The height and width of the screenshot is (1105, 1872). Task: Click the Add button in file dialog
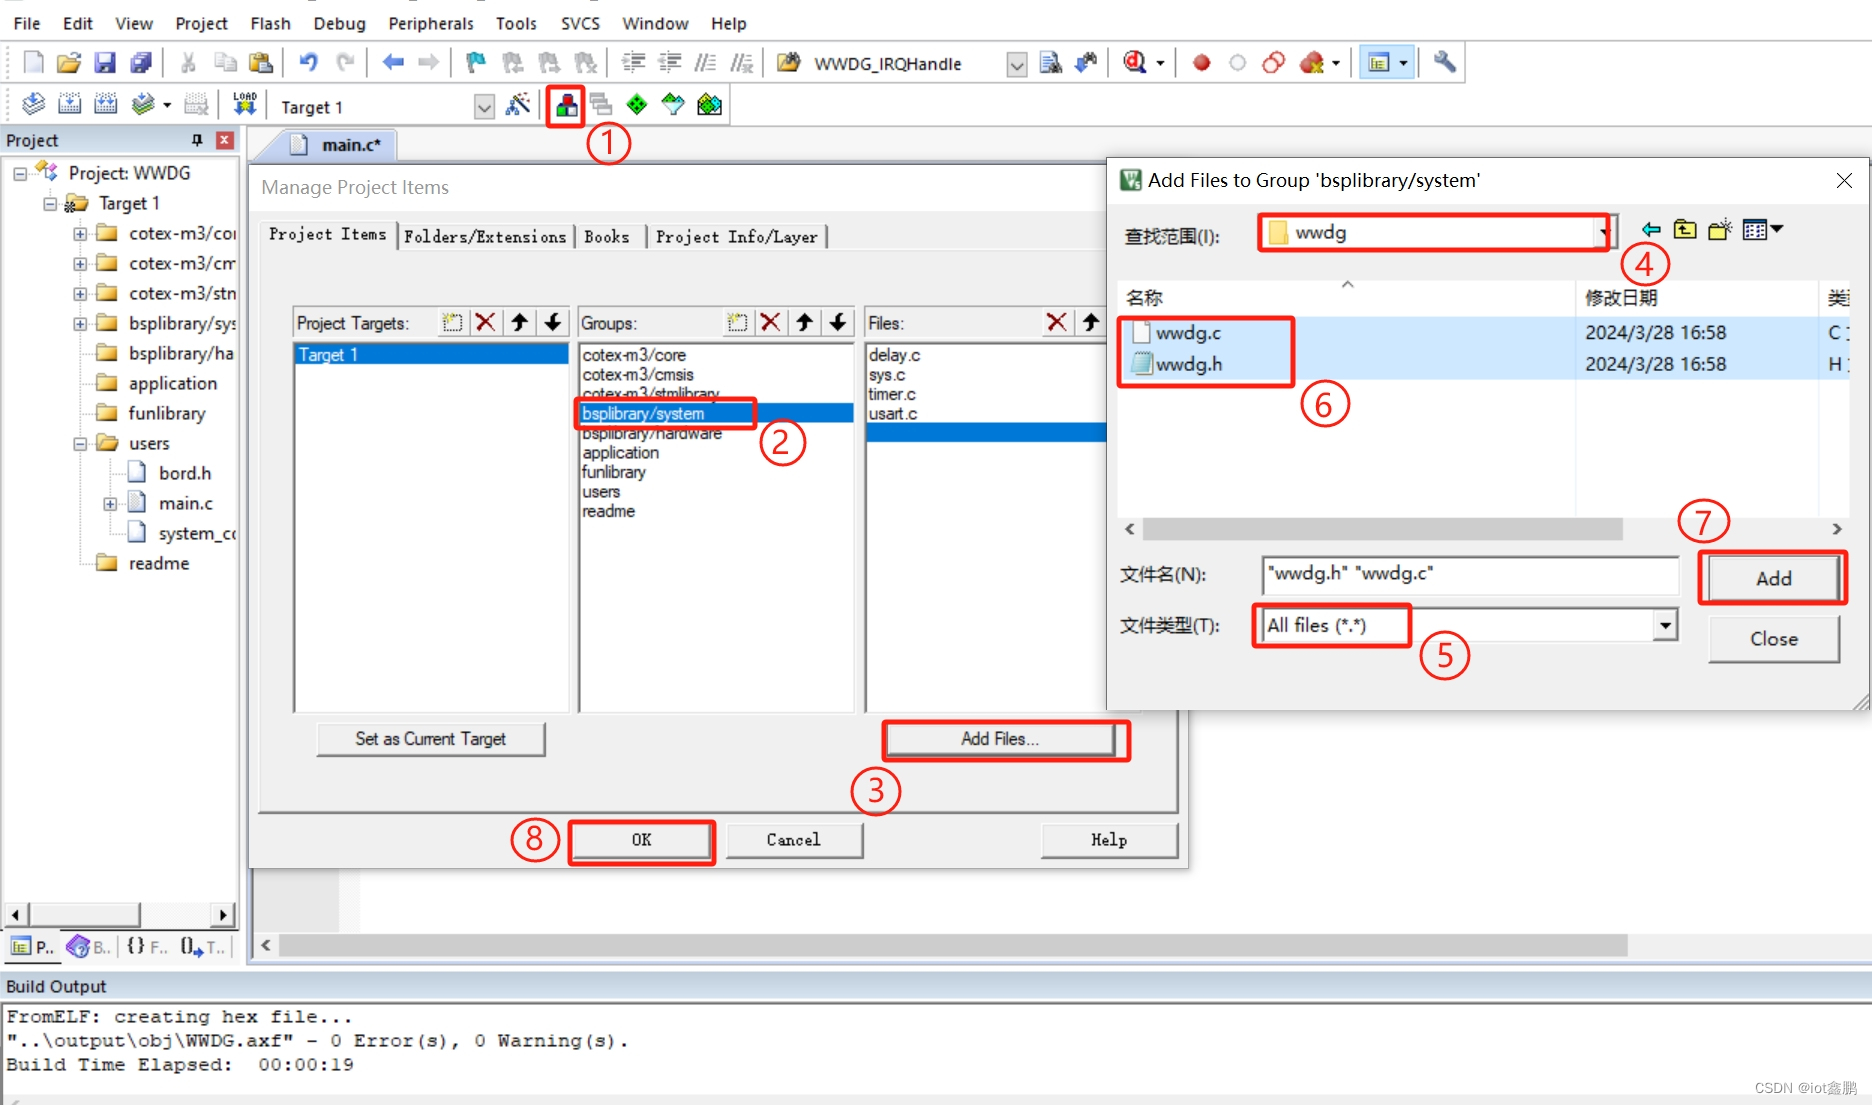(x=1773, y=578)
